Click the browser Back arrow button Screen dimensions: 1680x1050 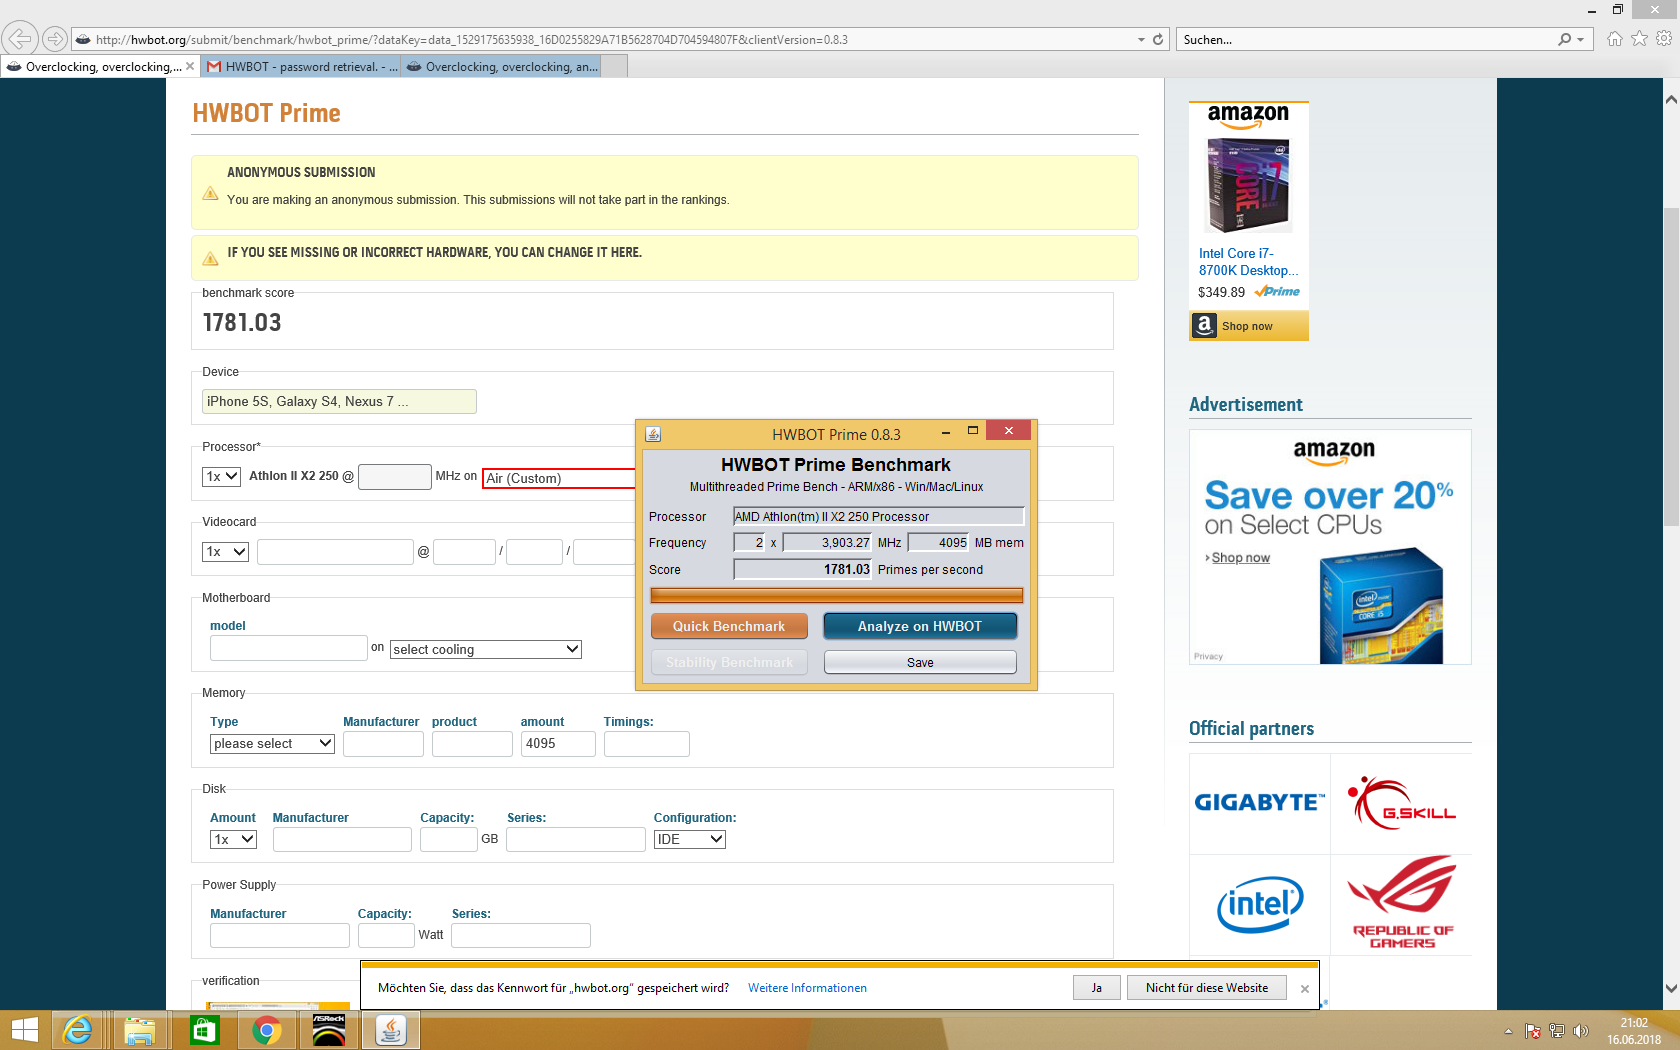(19, 39)
